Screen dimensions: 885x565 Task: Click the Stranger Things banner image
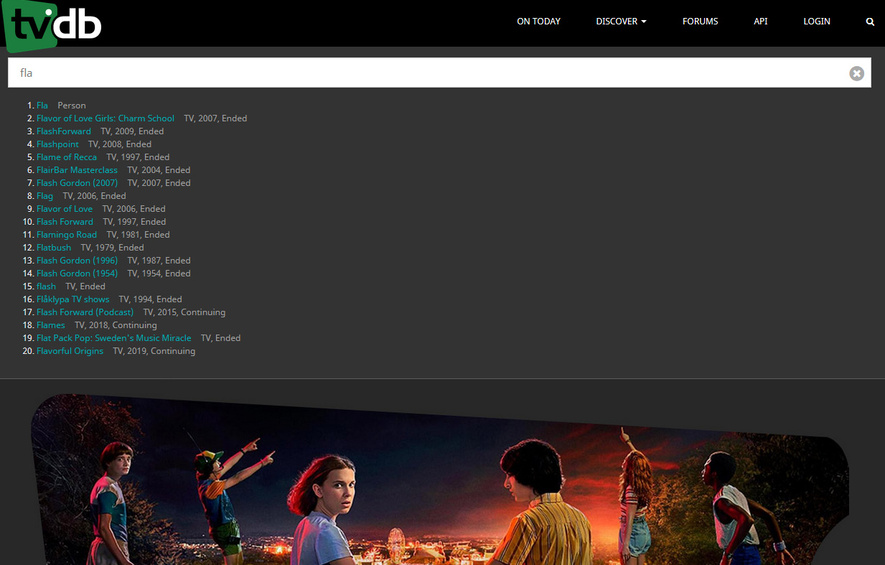click(x=440, y=480)
